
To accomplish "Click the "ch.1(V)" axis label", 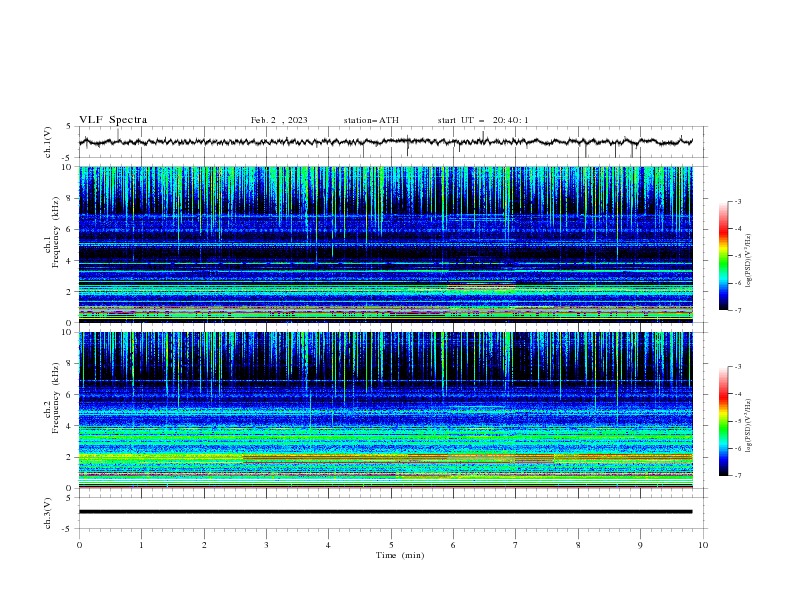I will pyautogui.click(x=48, y=142).
